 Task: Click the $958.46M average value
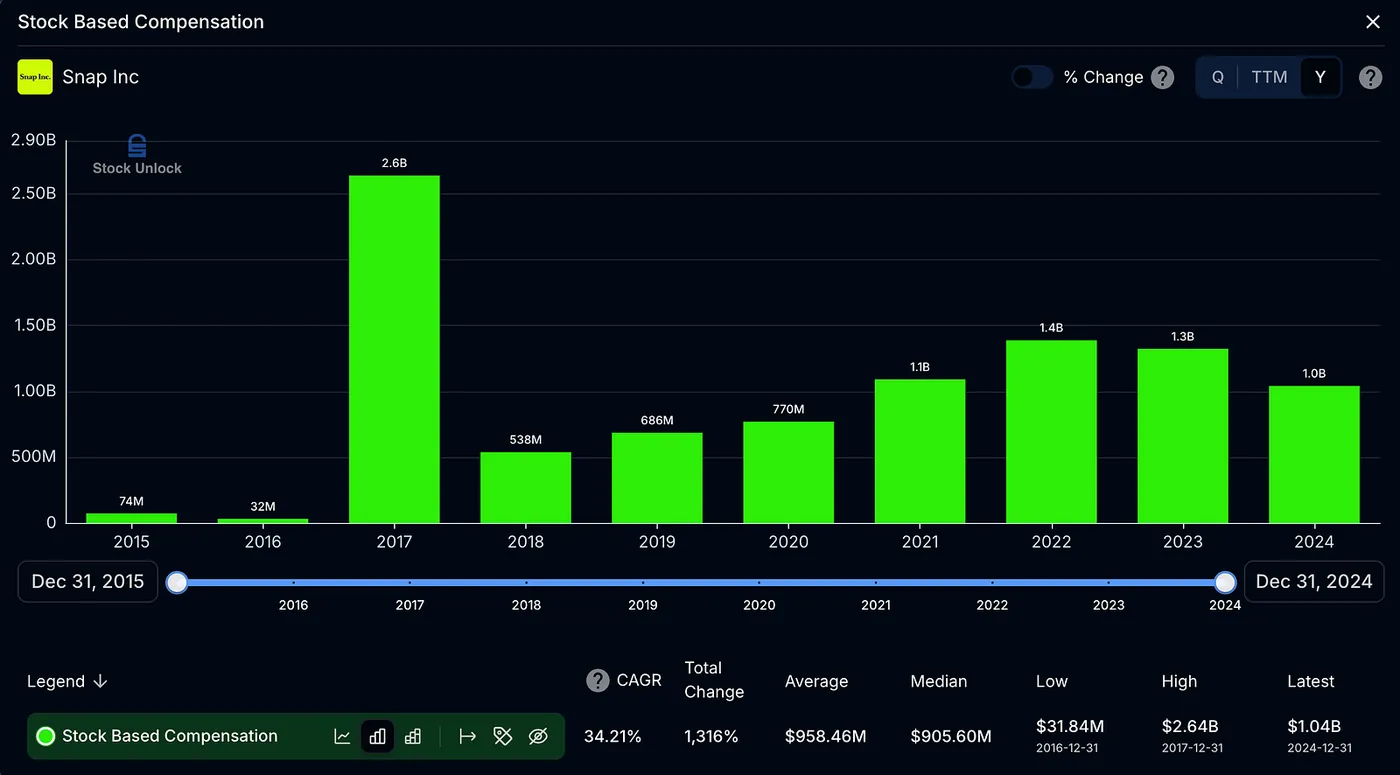click(x=826, y=737)
